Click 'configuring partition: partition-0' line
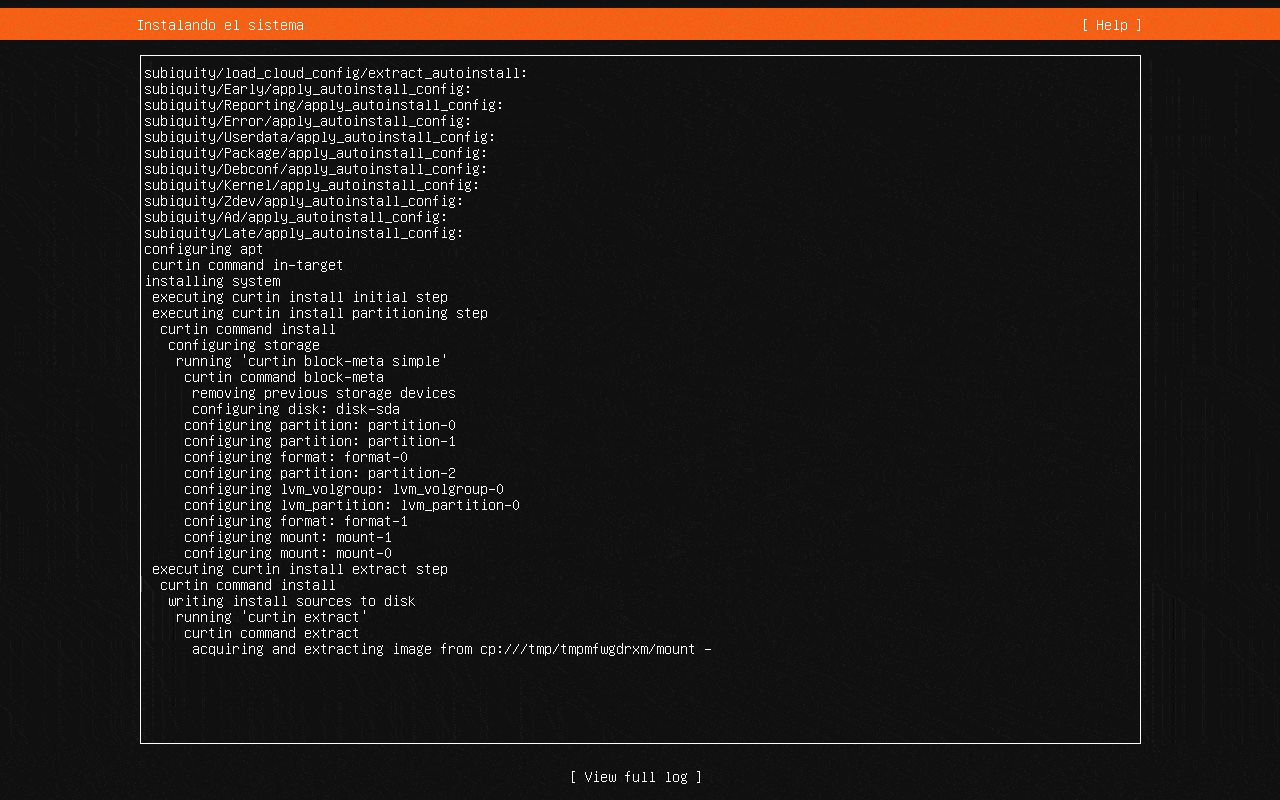1280x800 pixels. [x=320, y=425]
